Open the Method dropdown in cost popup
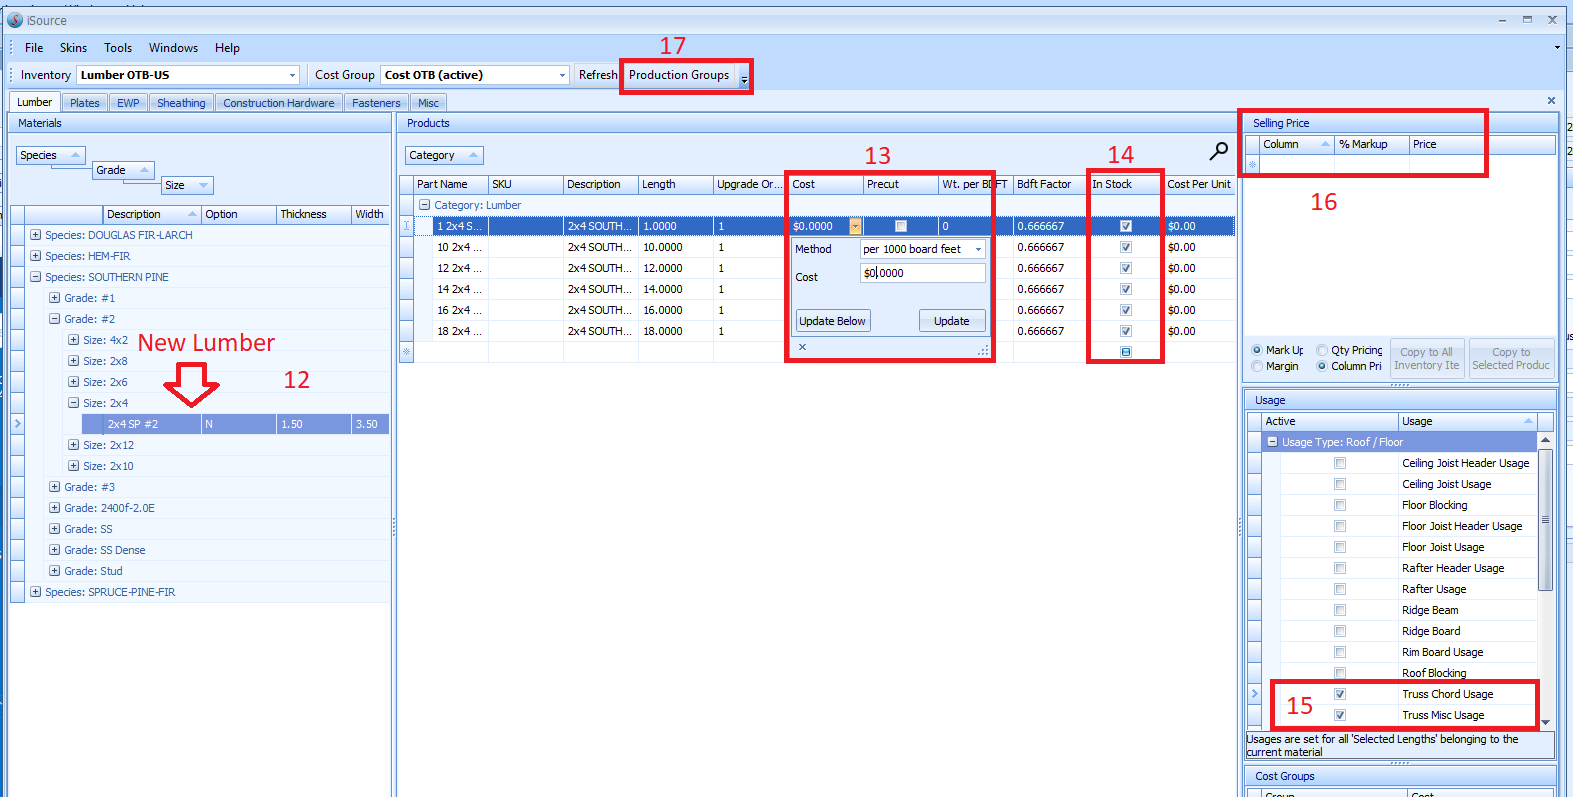Image resolution: width=1573 pixels, height=797 pixels. (977, 249)
